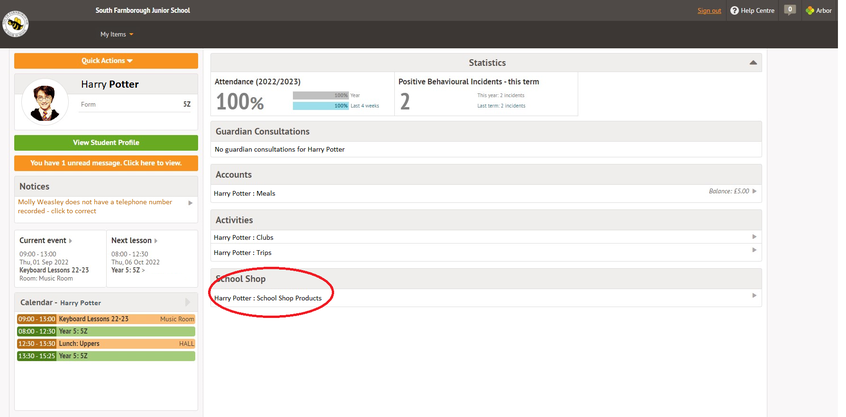Click South Farnborough Junior School title
This screenshot has width=846, height=417.
tap(143, 11)
